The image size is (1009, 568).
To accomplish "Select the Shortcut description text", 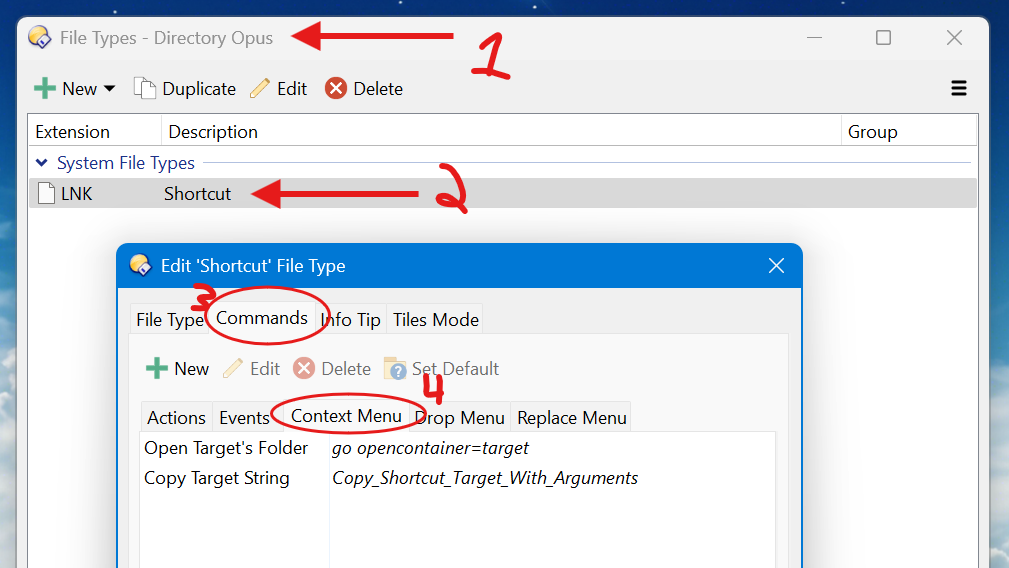I will coord(197,194).
